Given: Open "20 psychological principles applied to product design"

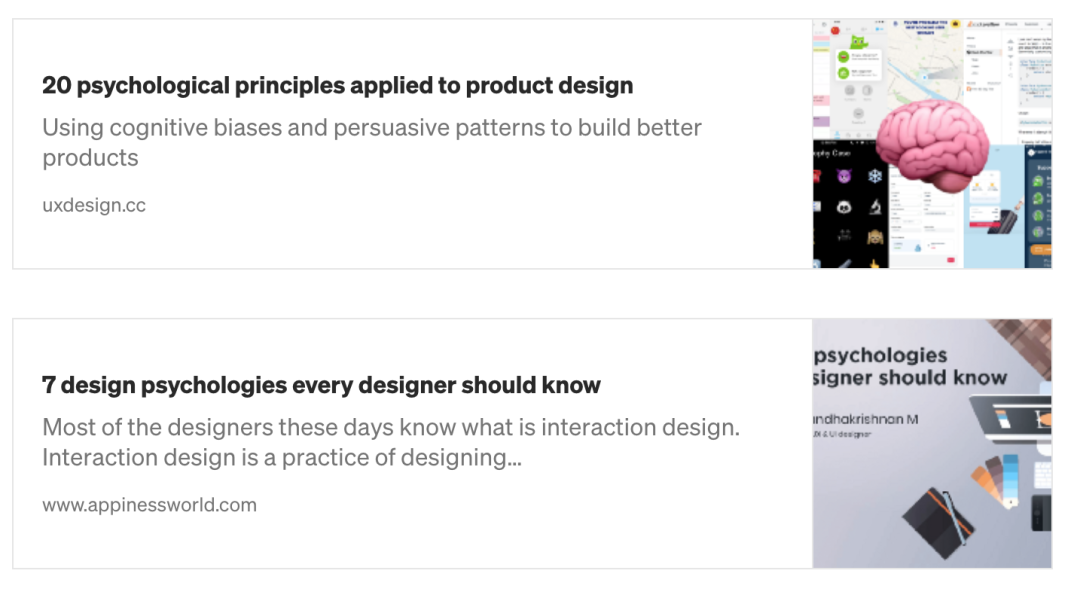Looking at the screenshot, I should pos(337,86).
